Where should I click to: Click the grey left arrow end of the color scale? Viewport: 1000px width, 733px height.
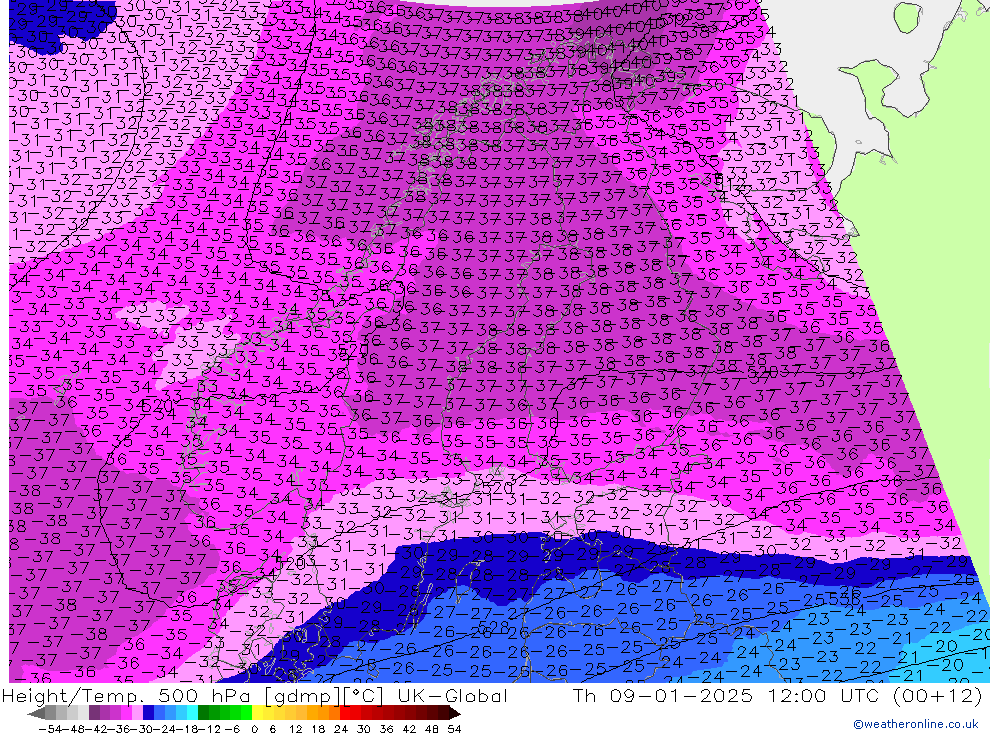[x=36, y=712]
